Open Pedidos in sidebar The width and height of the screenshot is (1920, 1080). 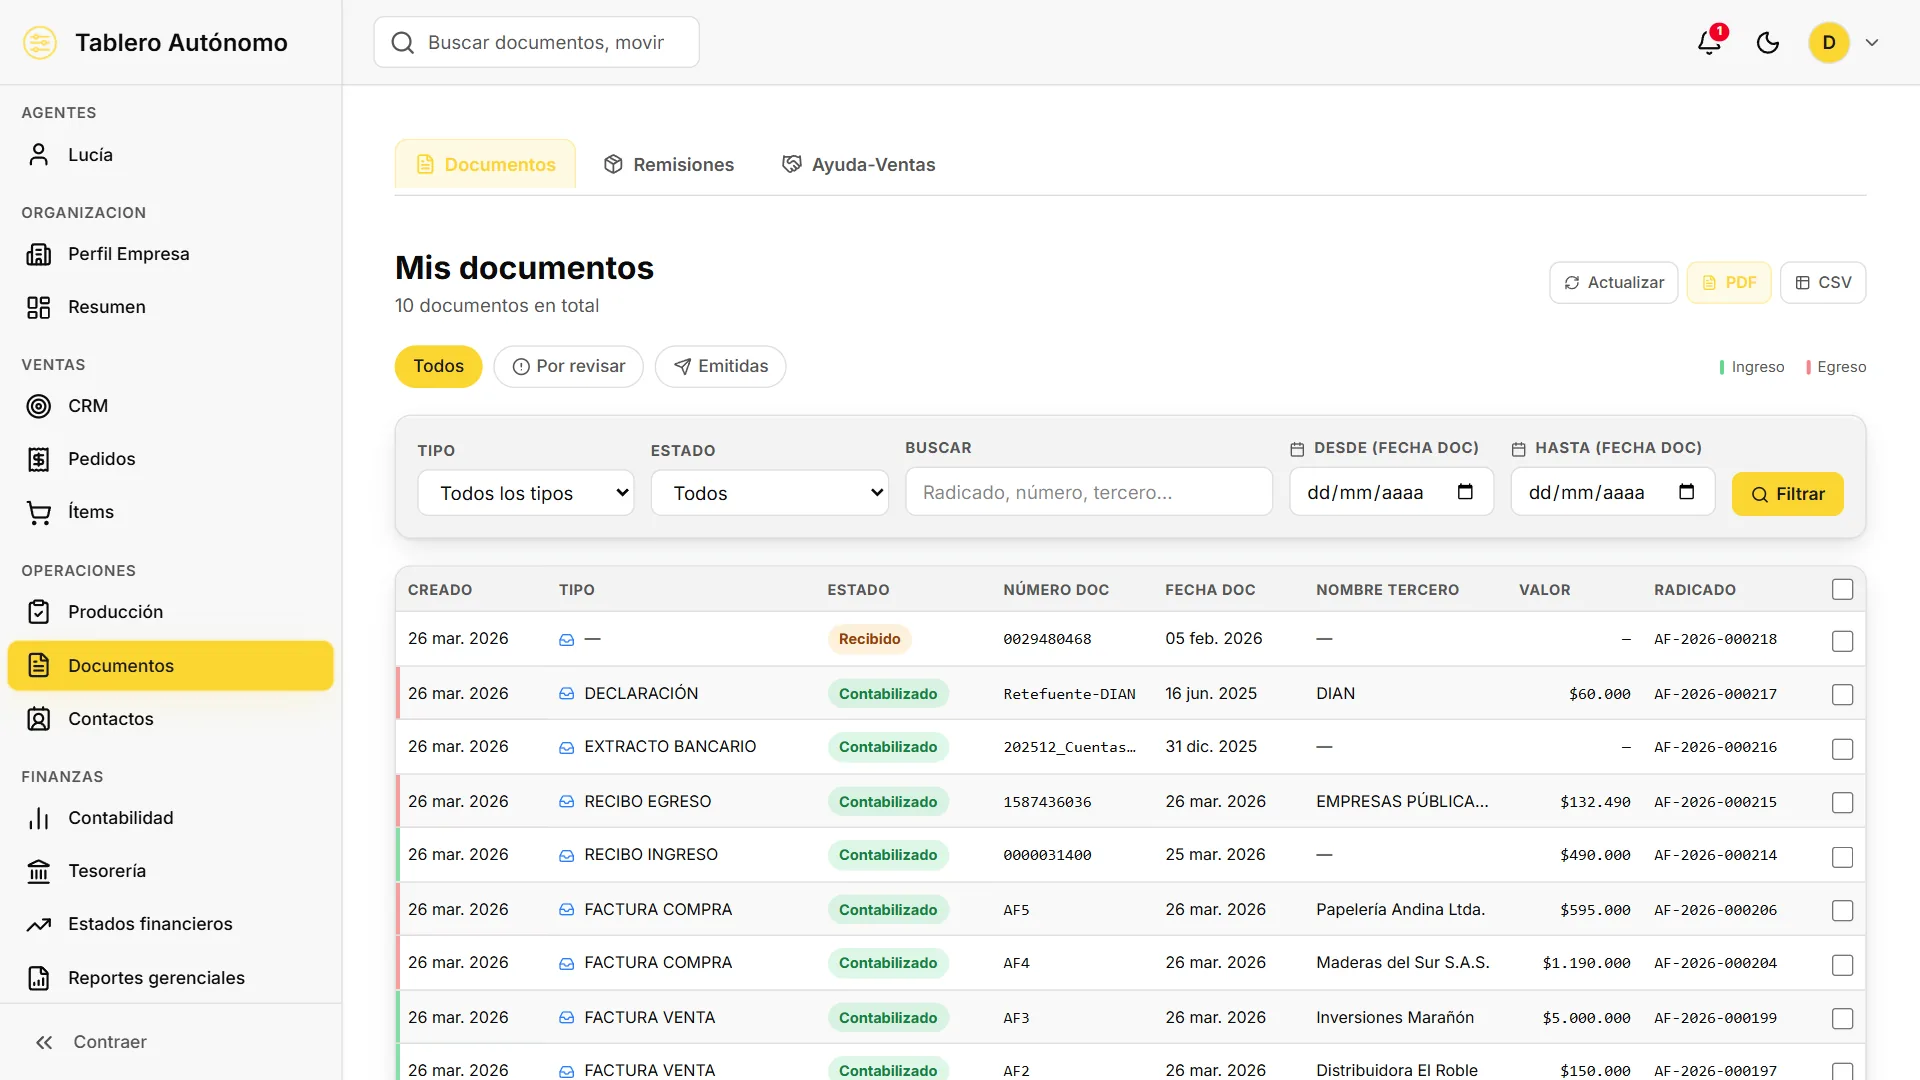click(170, 459)
